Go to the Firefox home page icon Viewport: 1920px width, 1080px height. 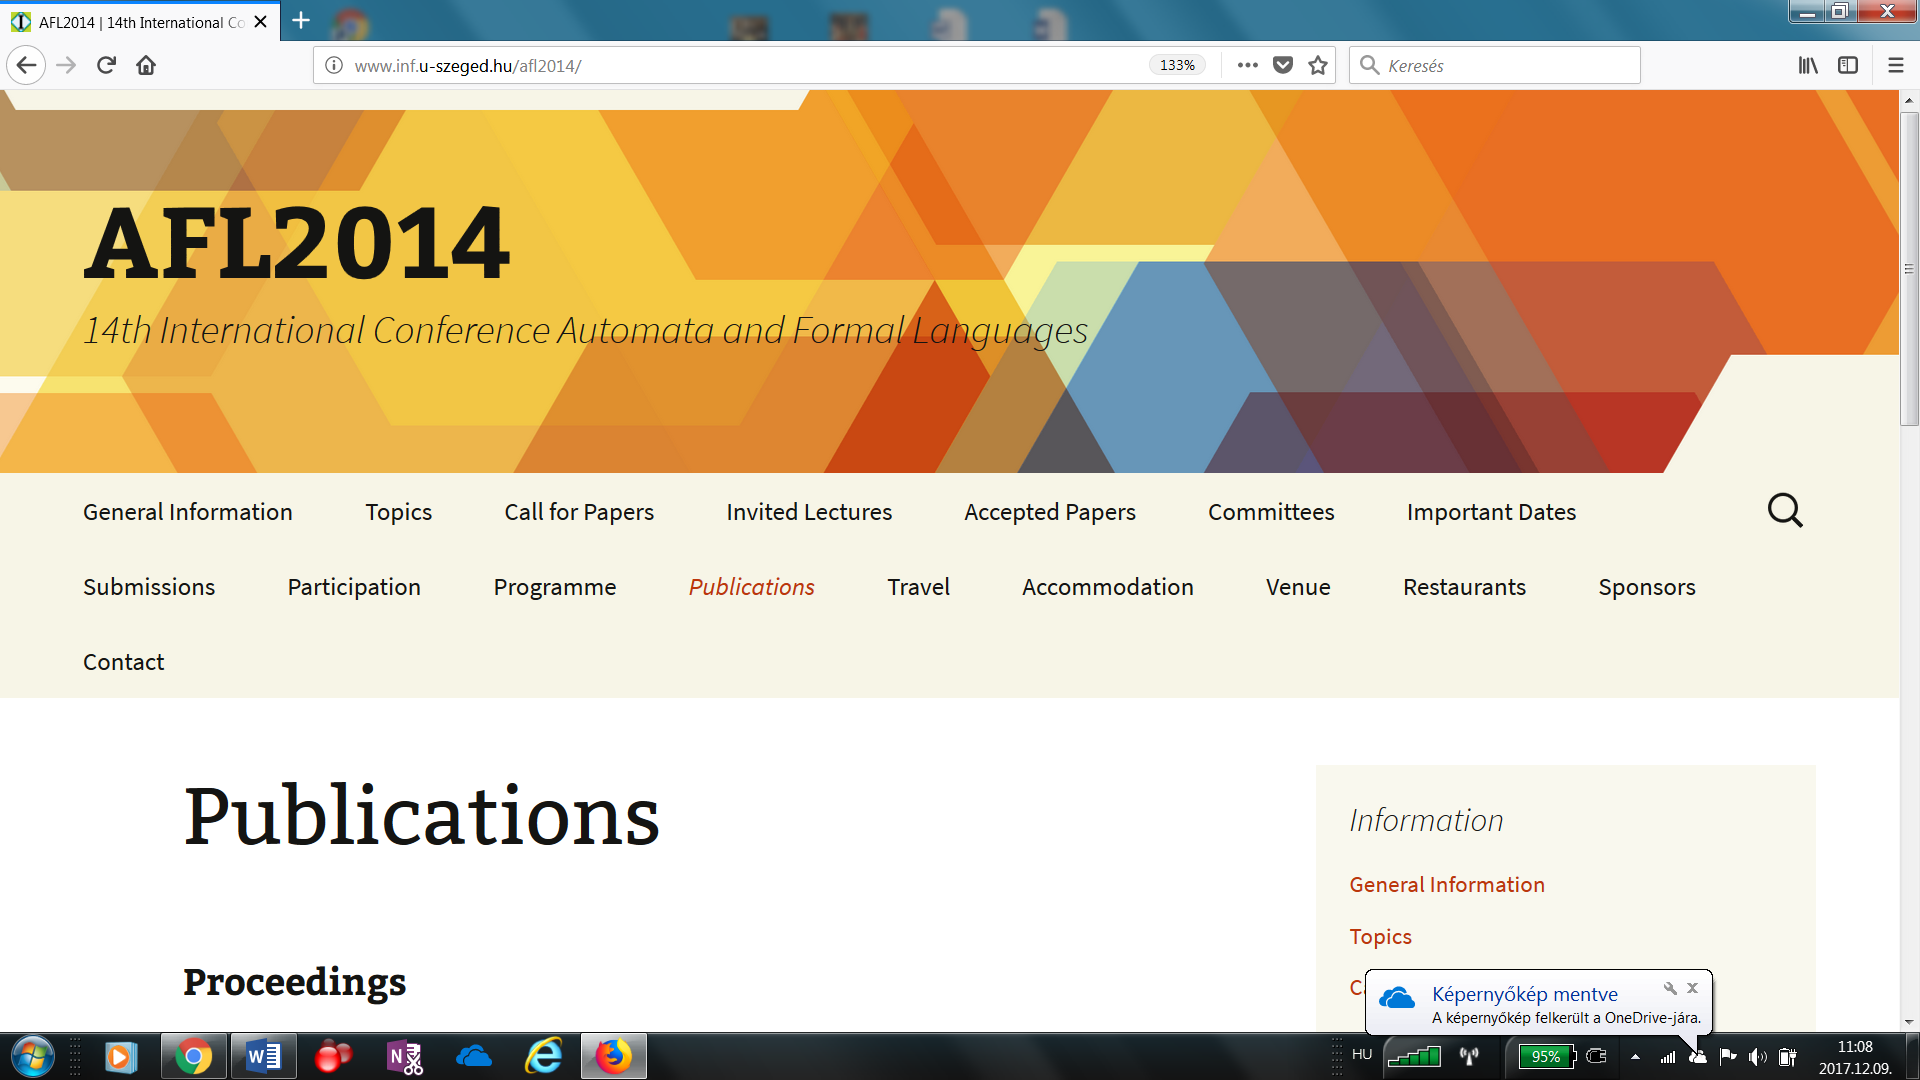pos(146,66)
